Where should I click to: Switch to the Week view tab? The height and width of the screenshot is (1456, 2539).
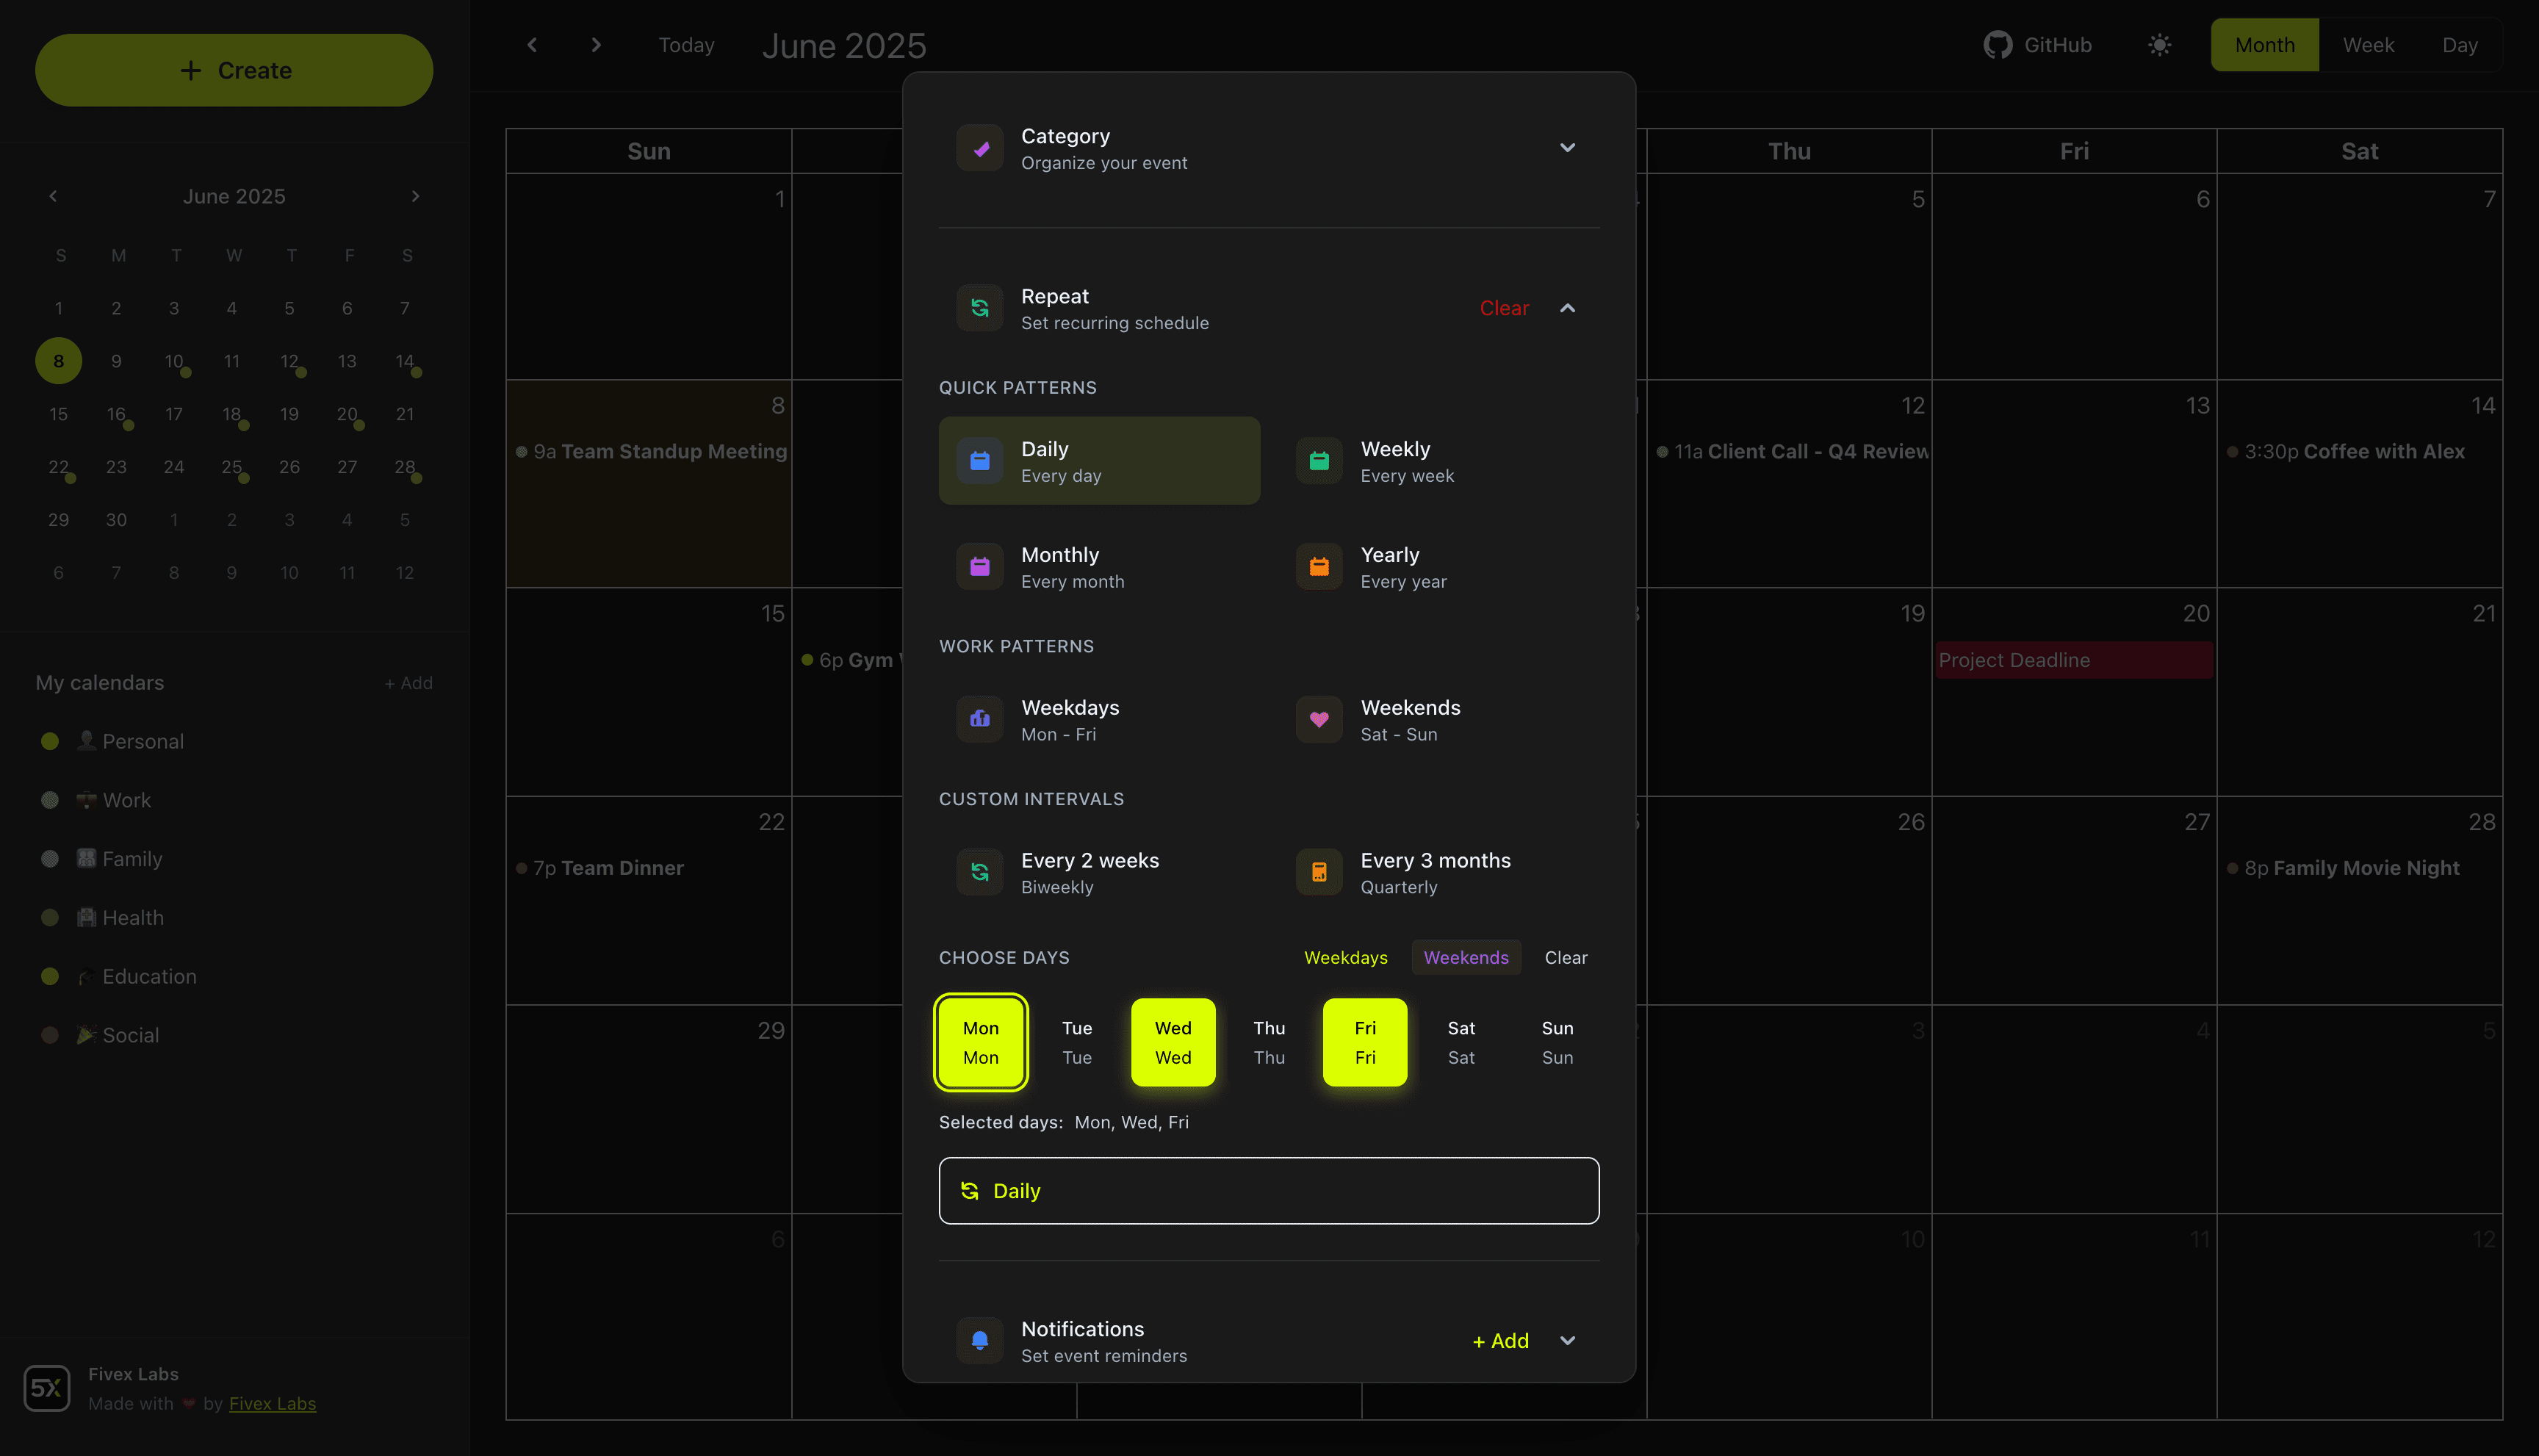click(x=2368, y=45)
